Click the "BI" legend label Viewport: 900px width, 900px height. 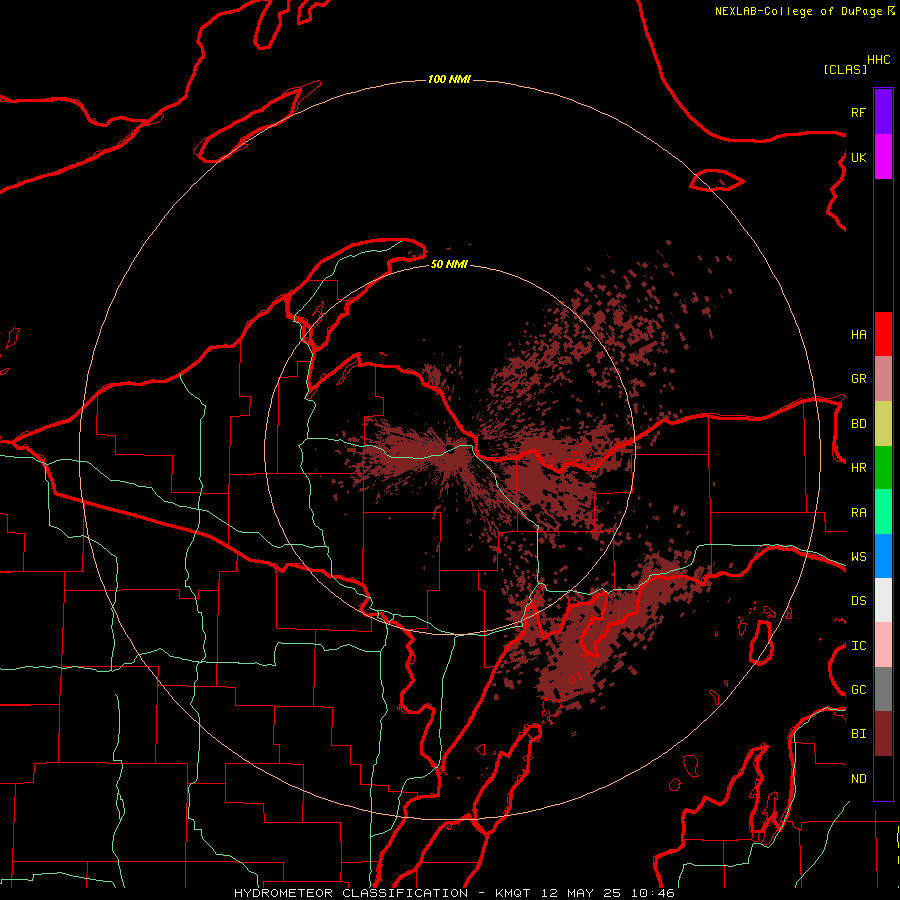pyautogui.click(x=858, y=734)
